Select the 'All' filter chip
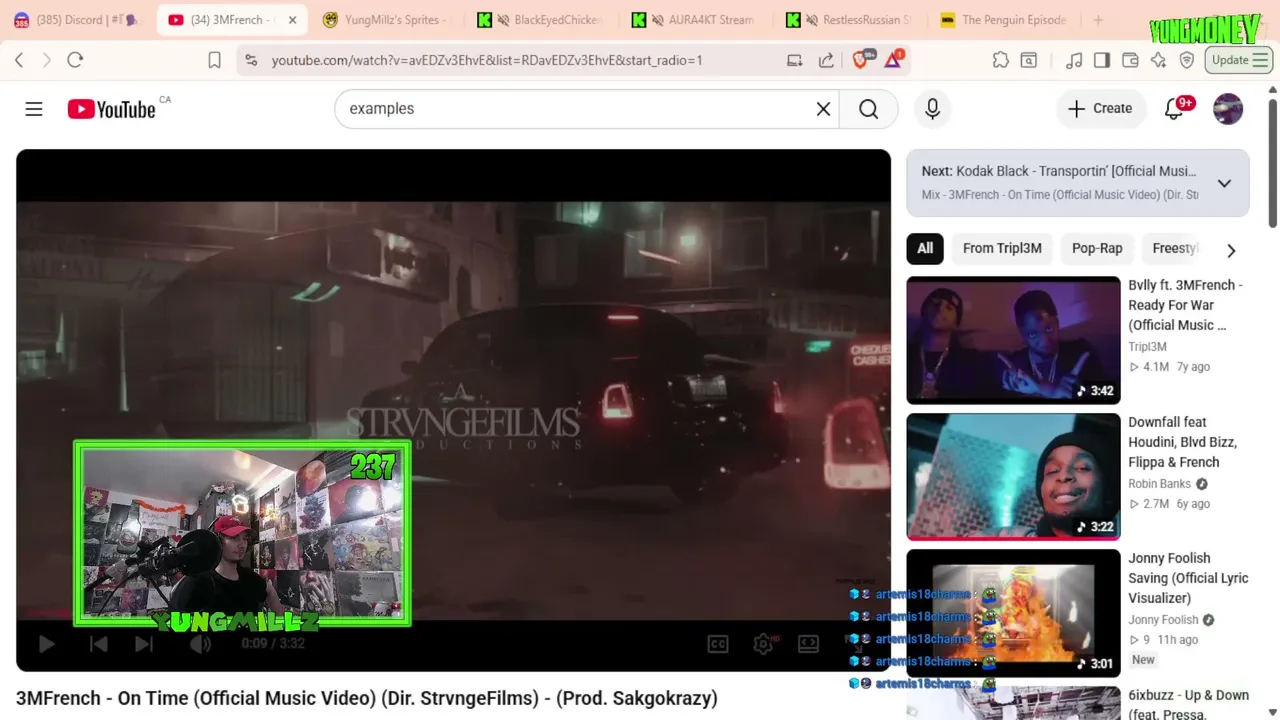The image size is (1280, 720). pos(925,248)
